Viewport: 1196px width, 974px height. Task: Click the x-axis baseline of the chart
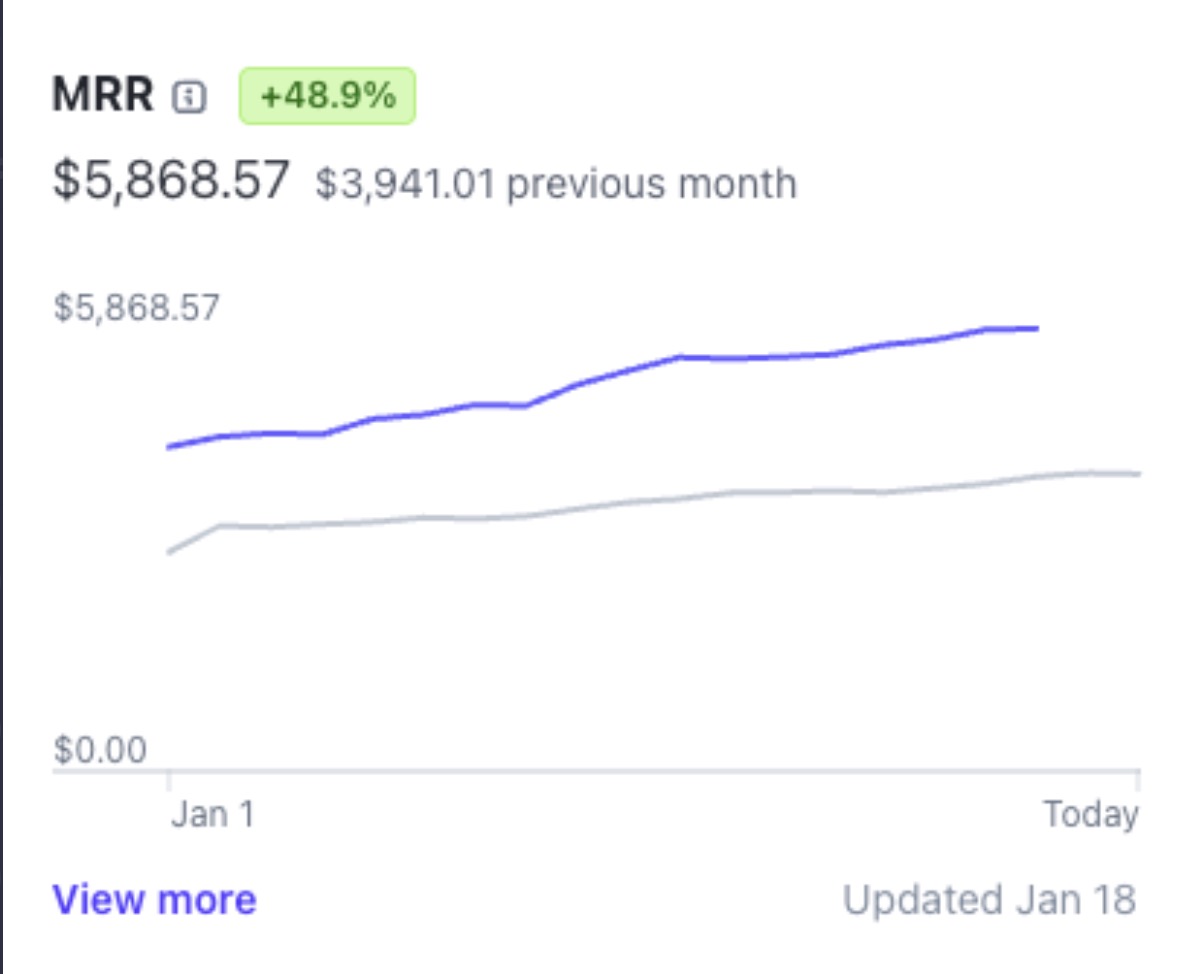tap(600, 770)
